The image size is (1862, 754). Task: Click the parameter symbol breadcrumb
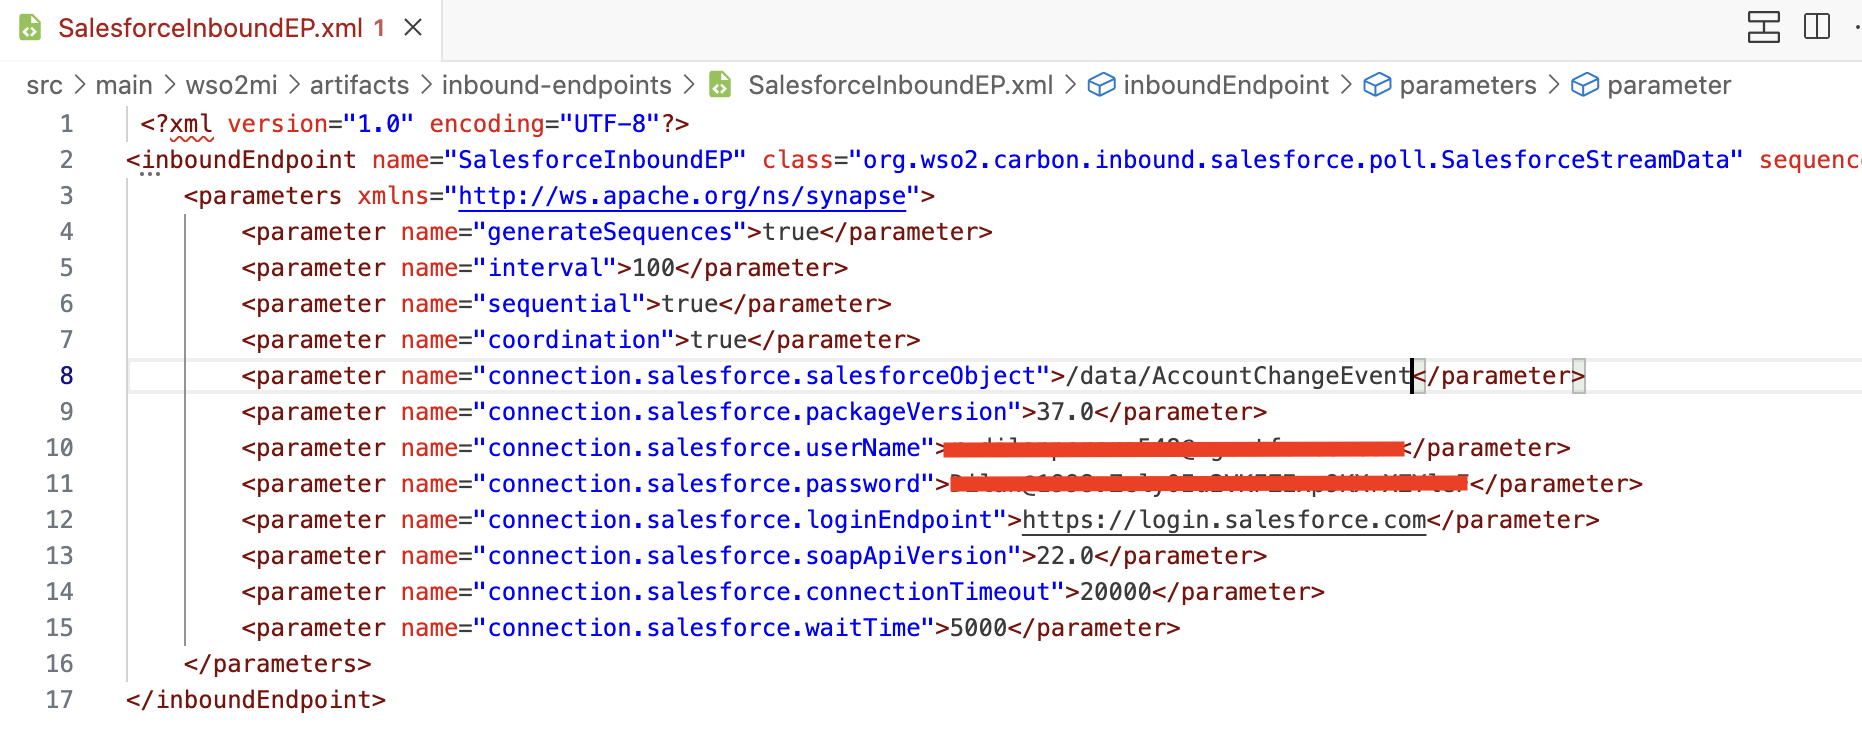pos(1669,85)
